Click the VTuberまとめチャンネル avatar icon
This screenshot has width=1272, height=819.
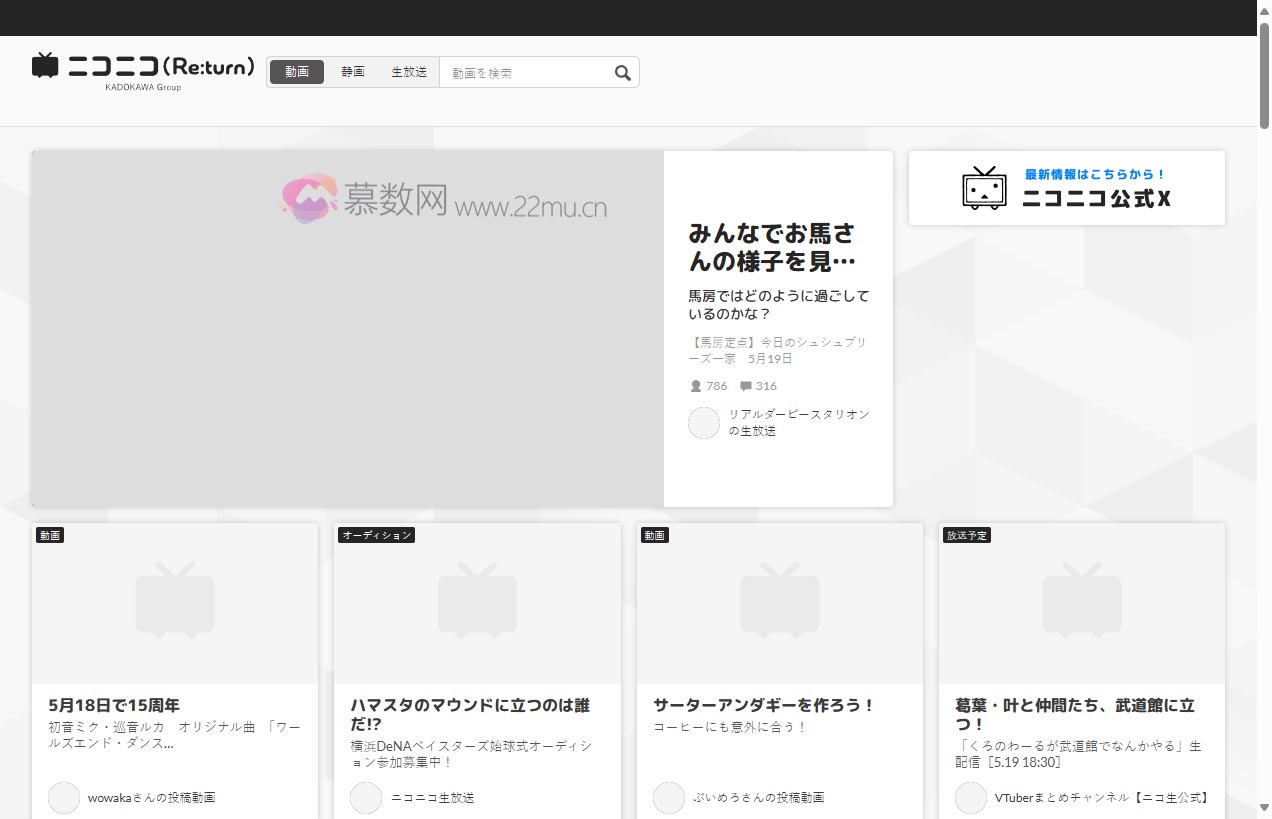pyautogui.click(x=970, y=797)
